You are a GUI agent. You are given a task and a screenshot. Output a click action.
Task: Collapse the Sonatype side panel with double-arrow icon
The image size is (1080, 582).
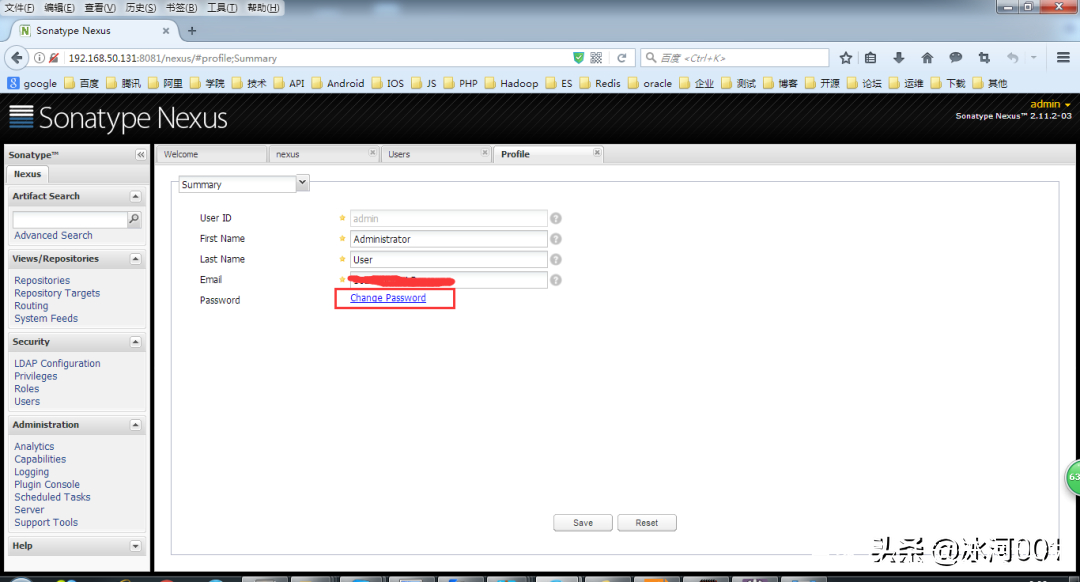click(141, 155)
